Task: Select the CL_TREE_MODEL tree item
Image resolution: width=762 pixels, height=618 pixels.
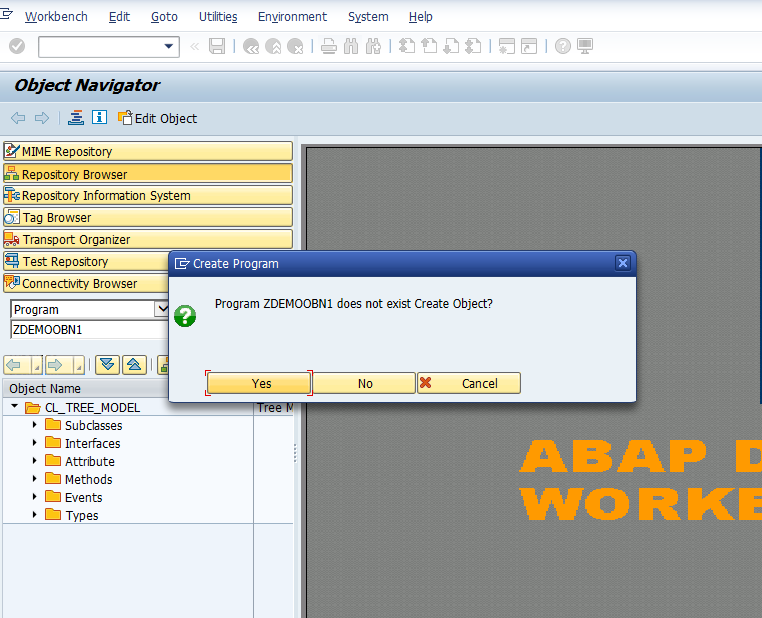Action: (x=92, y=408)
